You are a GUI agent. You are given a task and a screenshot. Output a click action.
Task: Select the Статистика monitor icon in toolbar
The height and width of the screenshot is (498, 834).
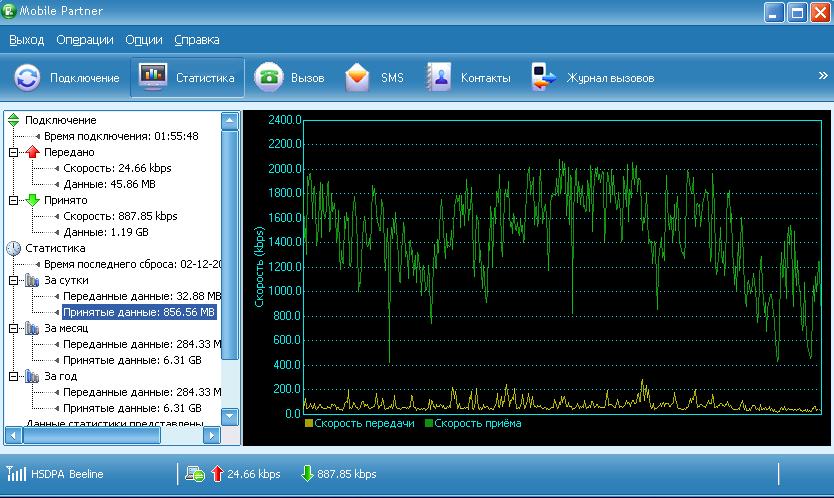pyautogui.click(x=153, y=78)
